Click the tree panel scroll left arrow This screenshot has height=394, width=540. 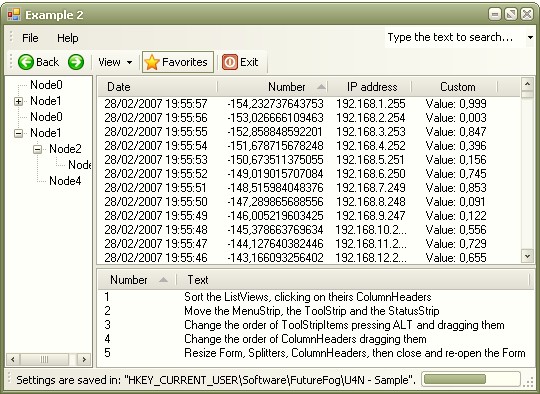[13, 360]
